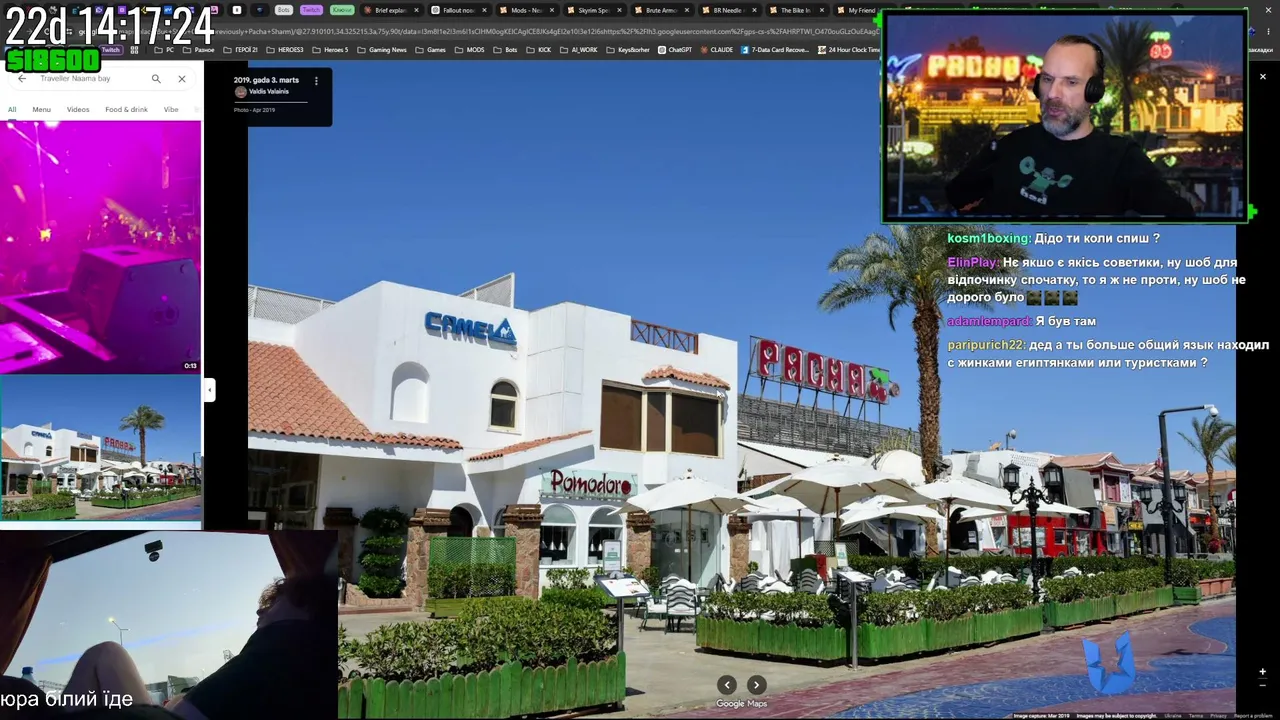
Task: Open the Gaming News bookmarks folder
Action: point(382,50)
